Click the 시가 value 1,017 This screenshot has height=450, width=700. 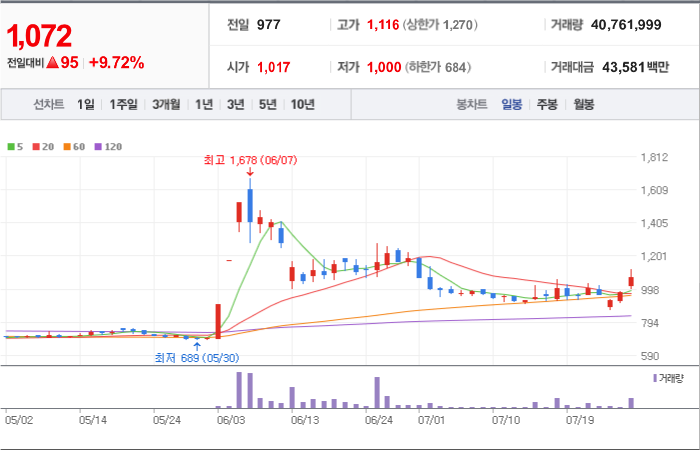(x=274, y=67)
